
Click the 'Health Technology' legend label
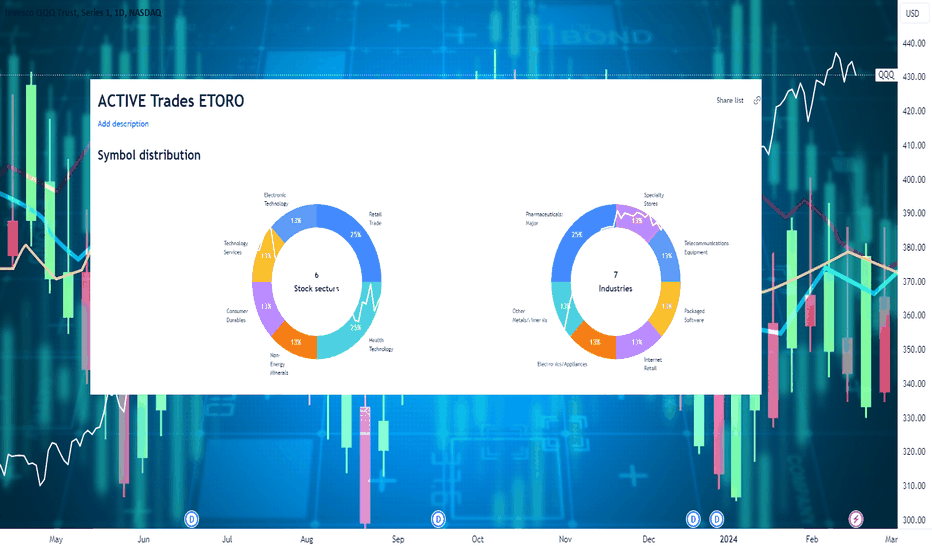pyautogui.click(x=381, y=345)
